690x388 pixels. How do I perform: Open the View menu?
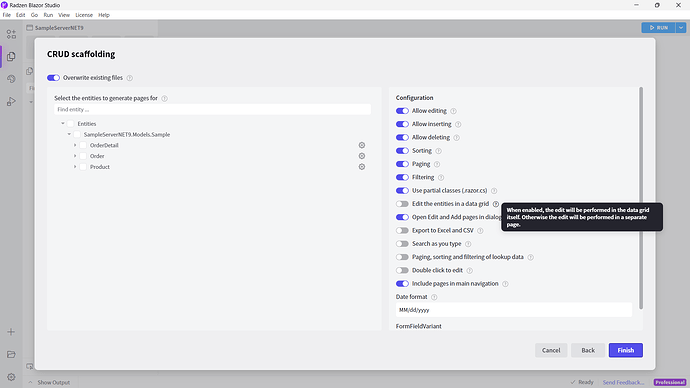click(x=64, y=15)
